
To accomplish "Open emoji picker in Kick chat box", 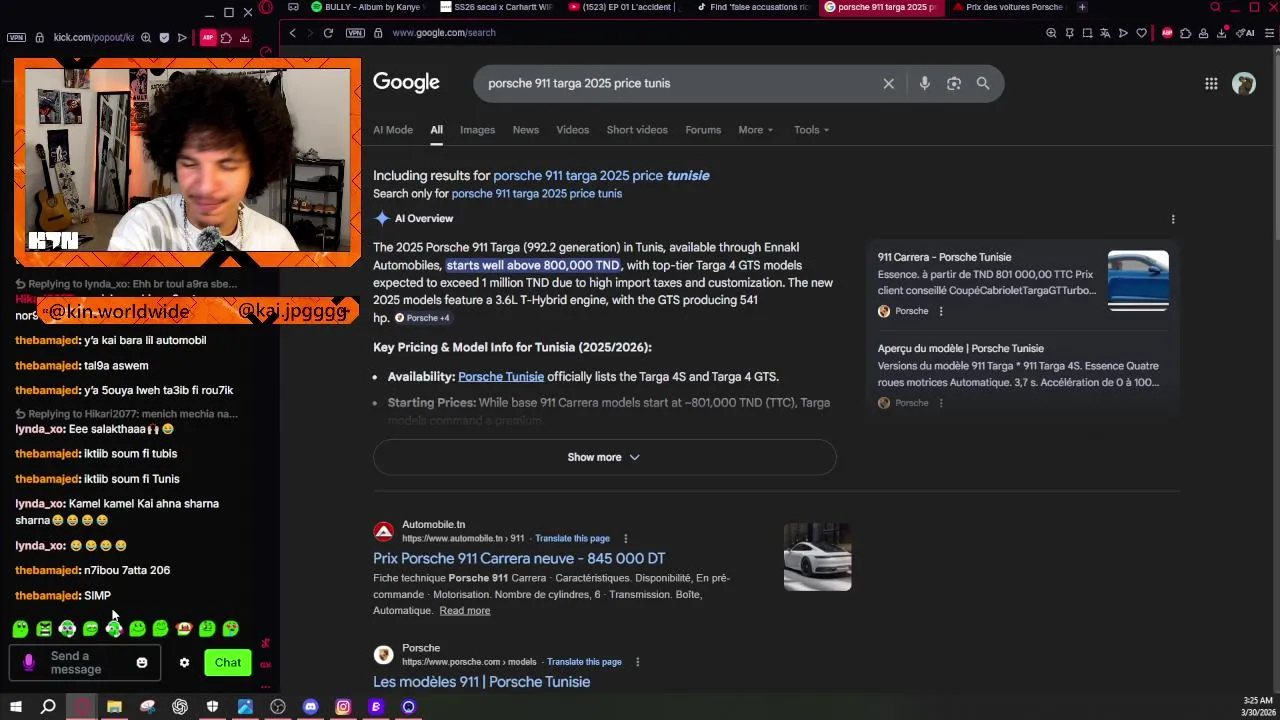I will pos(142,663).
